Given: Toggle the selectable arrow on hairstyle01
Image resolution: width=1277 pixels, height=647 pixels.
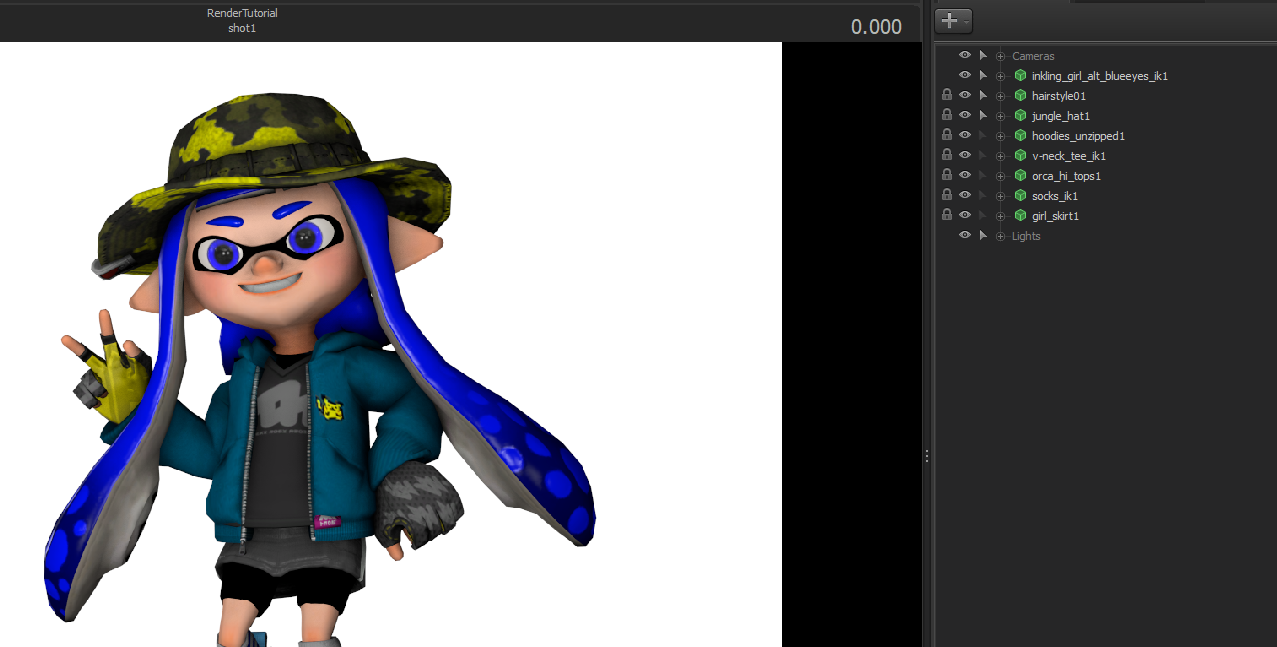Looking at the screenshot, I should click(983, 95).
